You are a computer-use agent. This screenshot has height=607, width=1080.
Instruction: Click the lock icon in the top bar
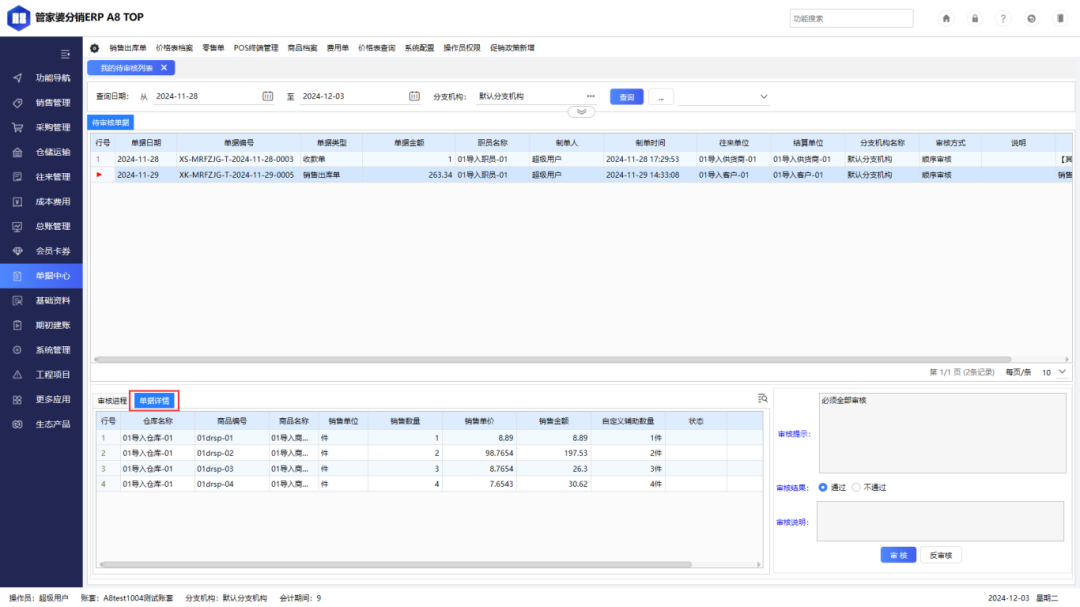pos(975,19)
